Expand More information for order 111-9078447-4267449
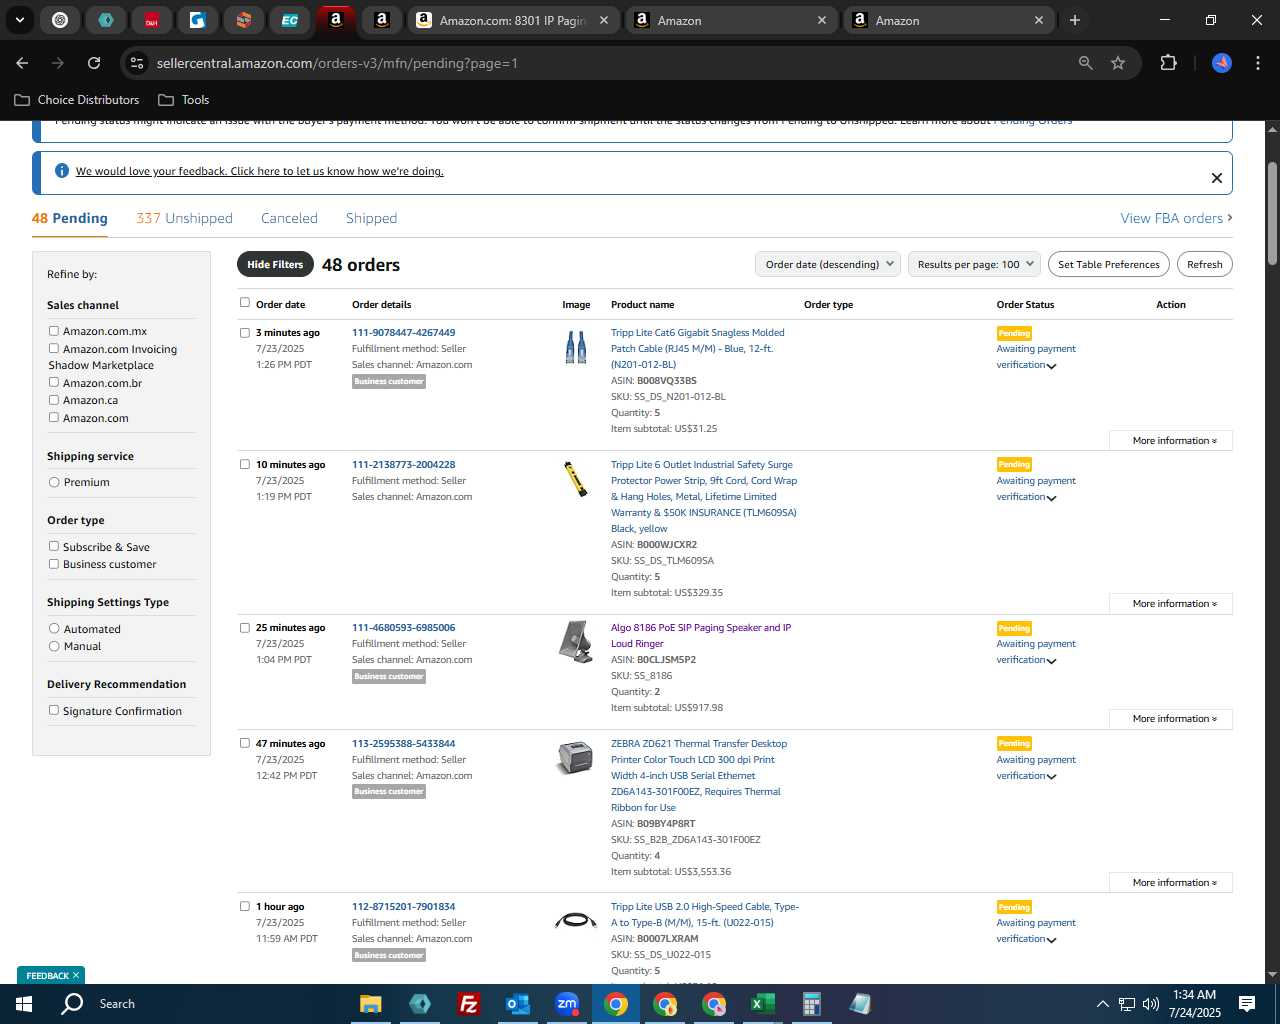Screen dimensions: 1280x1024 (1170, 440)
